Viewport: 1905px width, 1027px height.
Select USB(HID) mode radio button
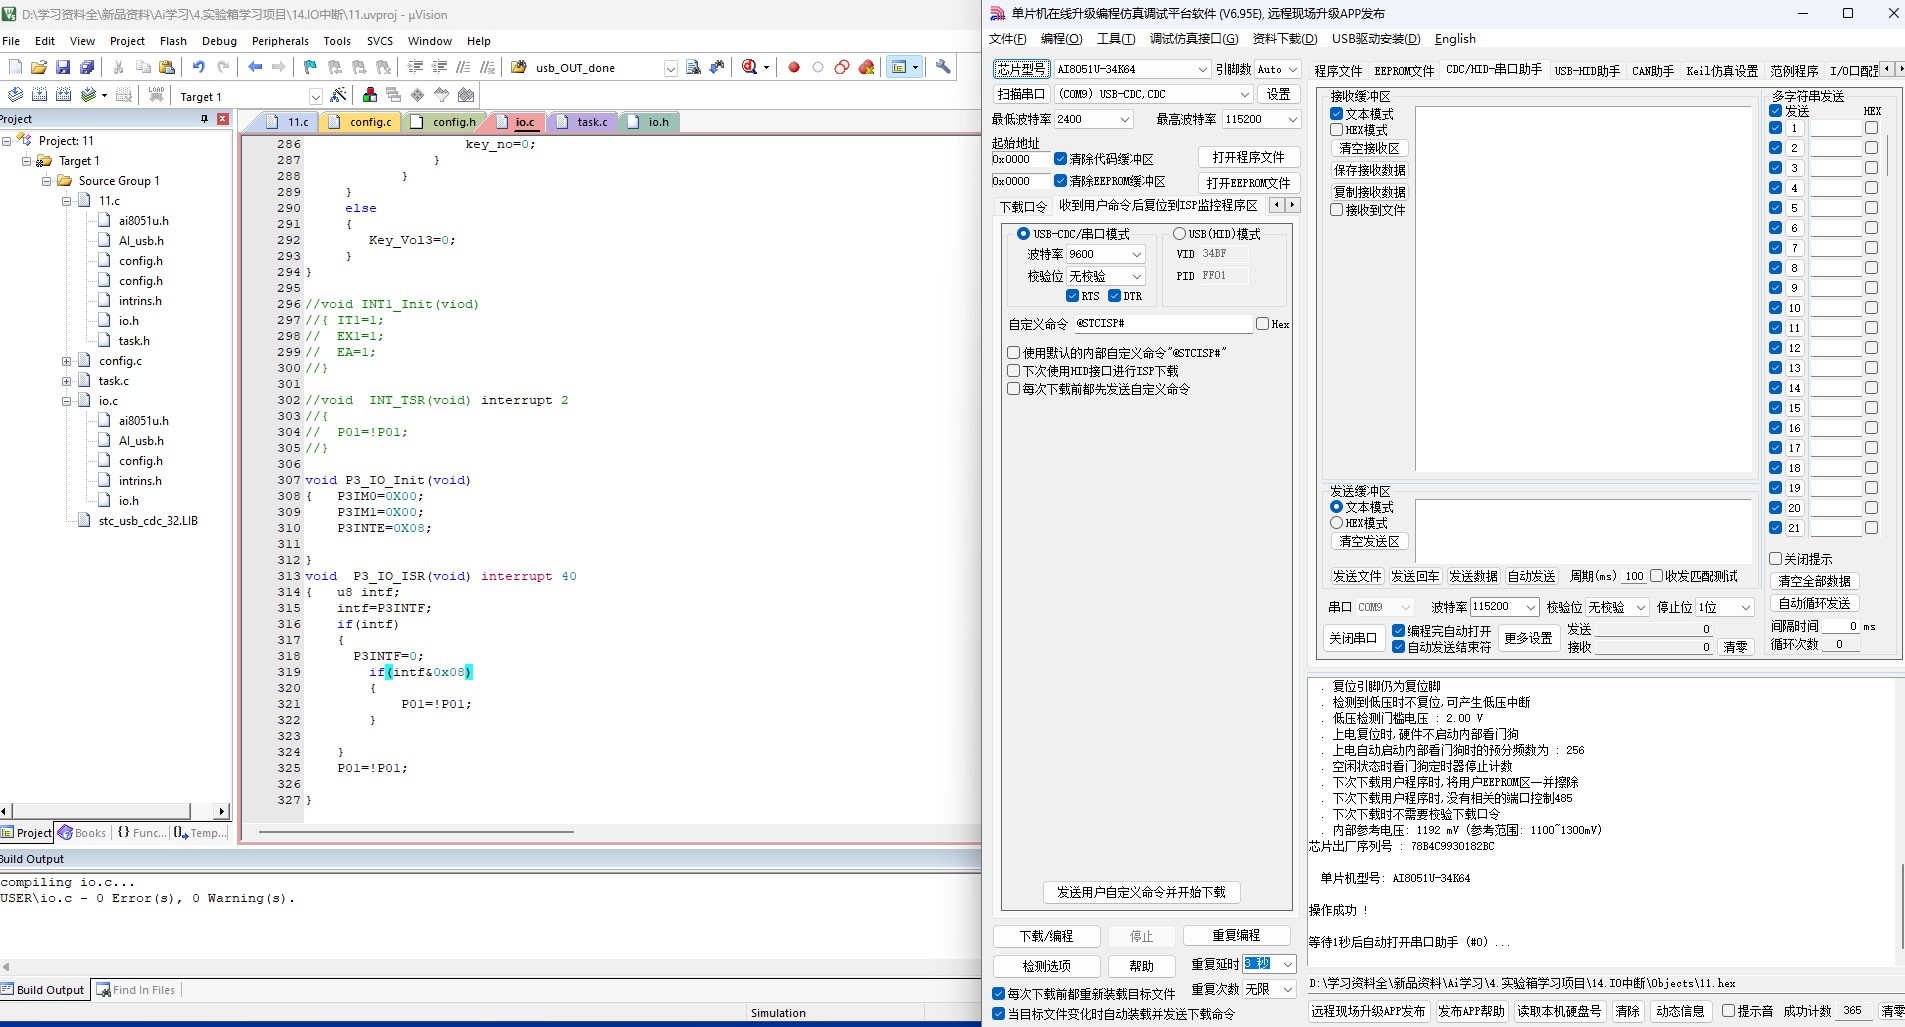point(1180,234)
